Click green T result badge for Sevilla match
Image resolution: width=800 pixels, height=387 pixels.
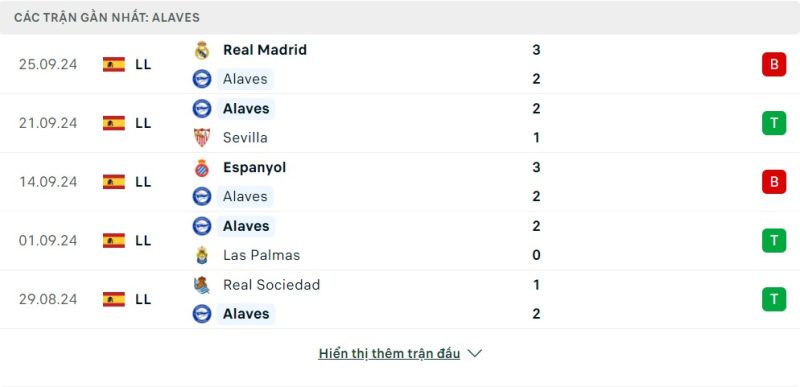click(x=774, y=123)
